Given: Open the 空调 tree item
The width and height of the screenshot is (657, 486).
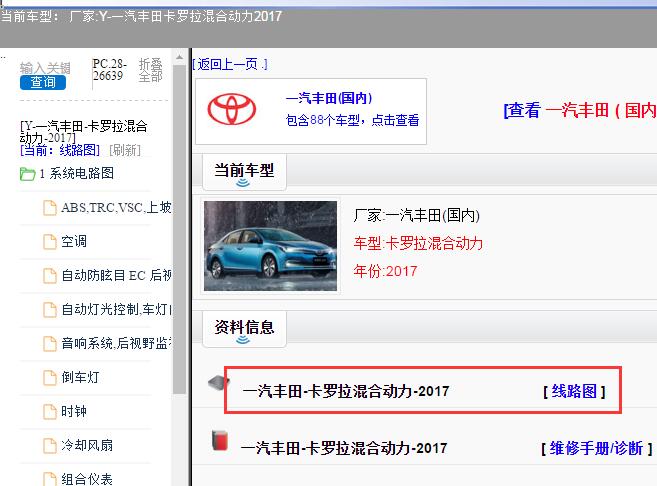Looking at the screenshot, I should pos(74,242).
